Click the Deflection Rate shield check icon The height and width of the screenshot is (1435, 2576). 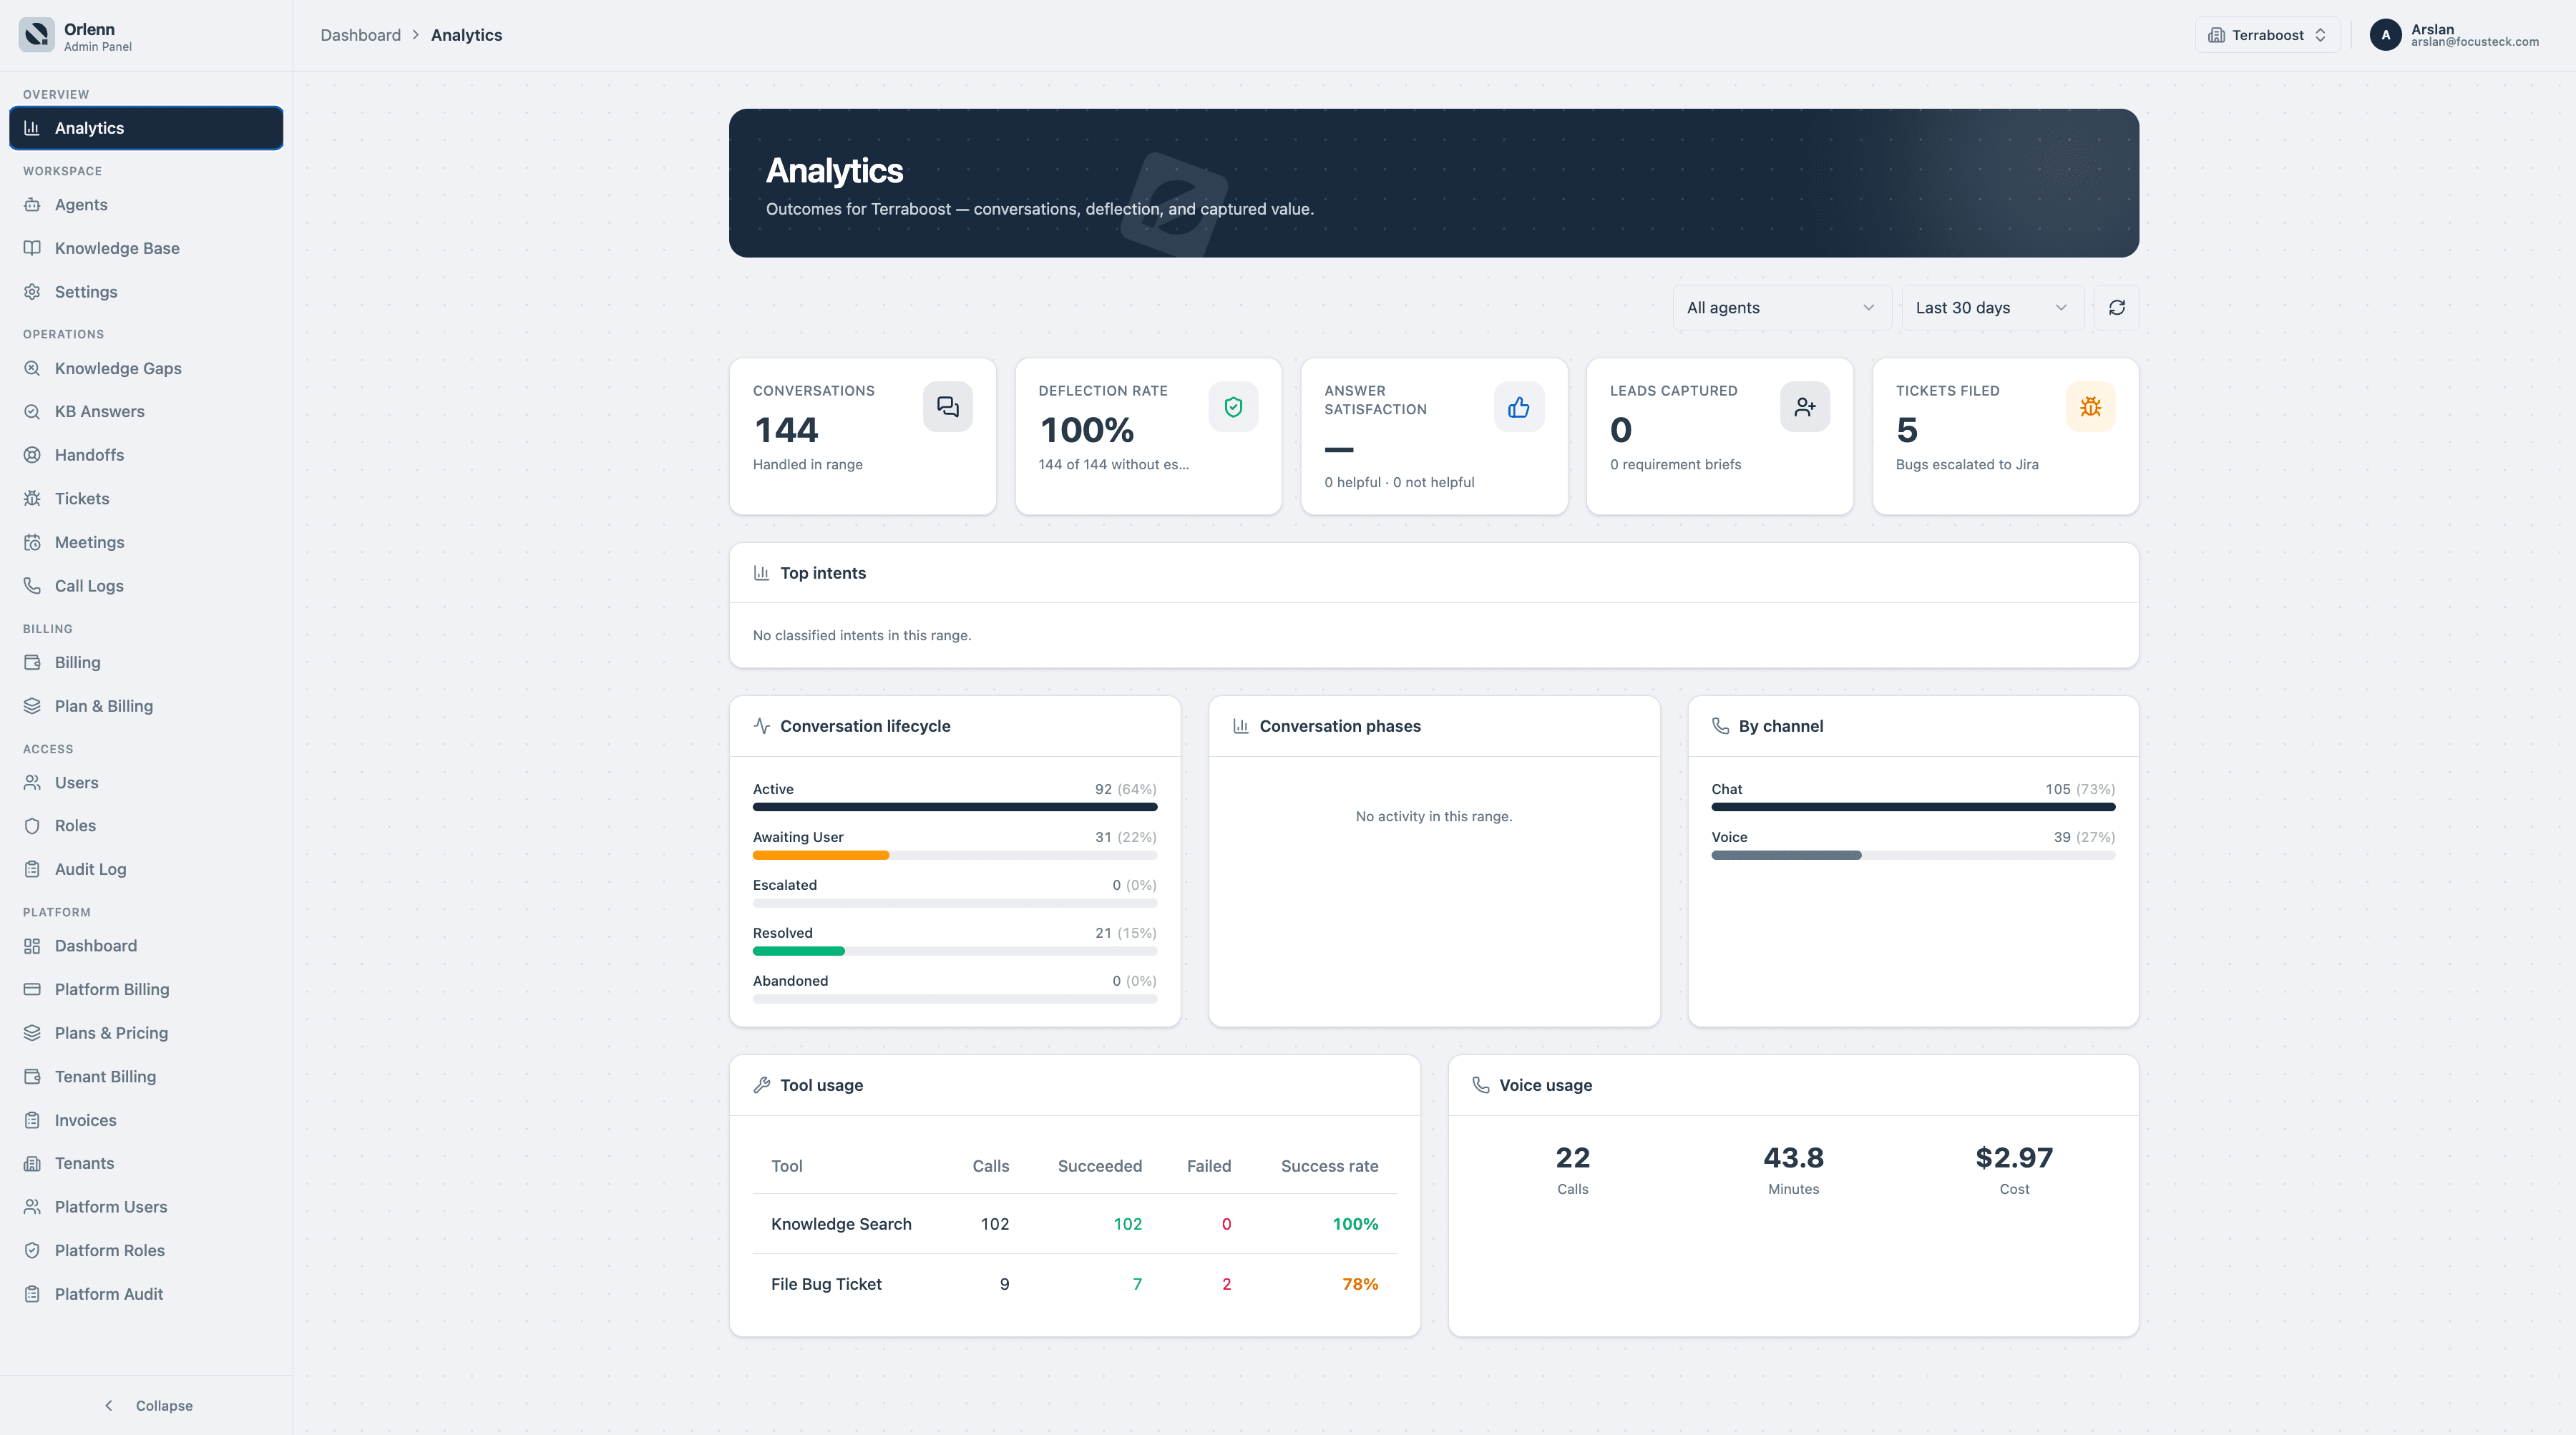(1233, 407)
